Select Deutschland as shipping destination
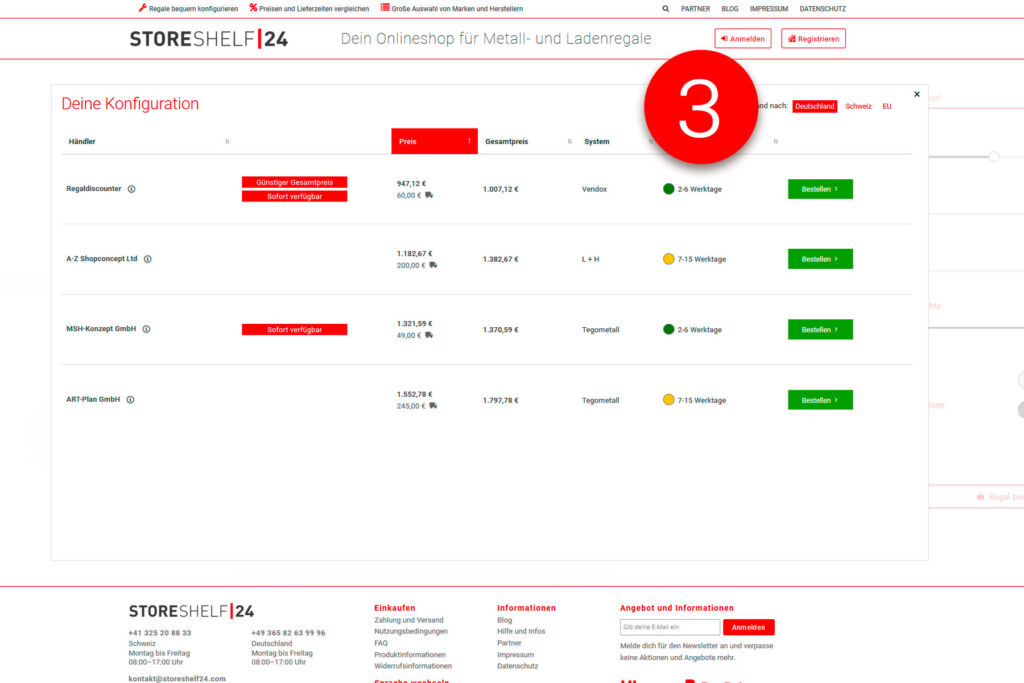Image resolution: width=1024 pixels, height=683 pixels. coord(814,106)
